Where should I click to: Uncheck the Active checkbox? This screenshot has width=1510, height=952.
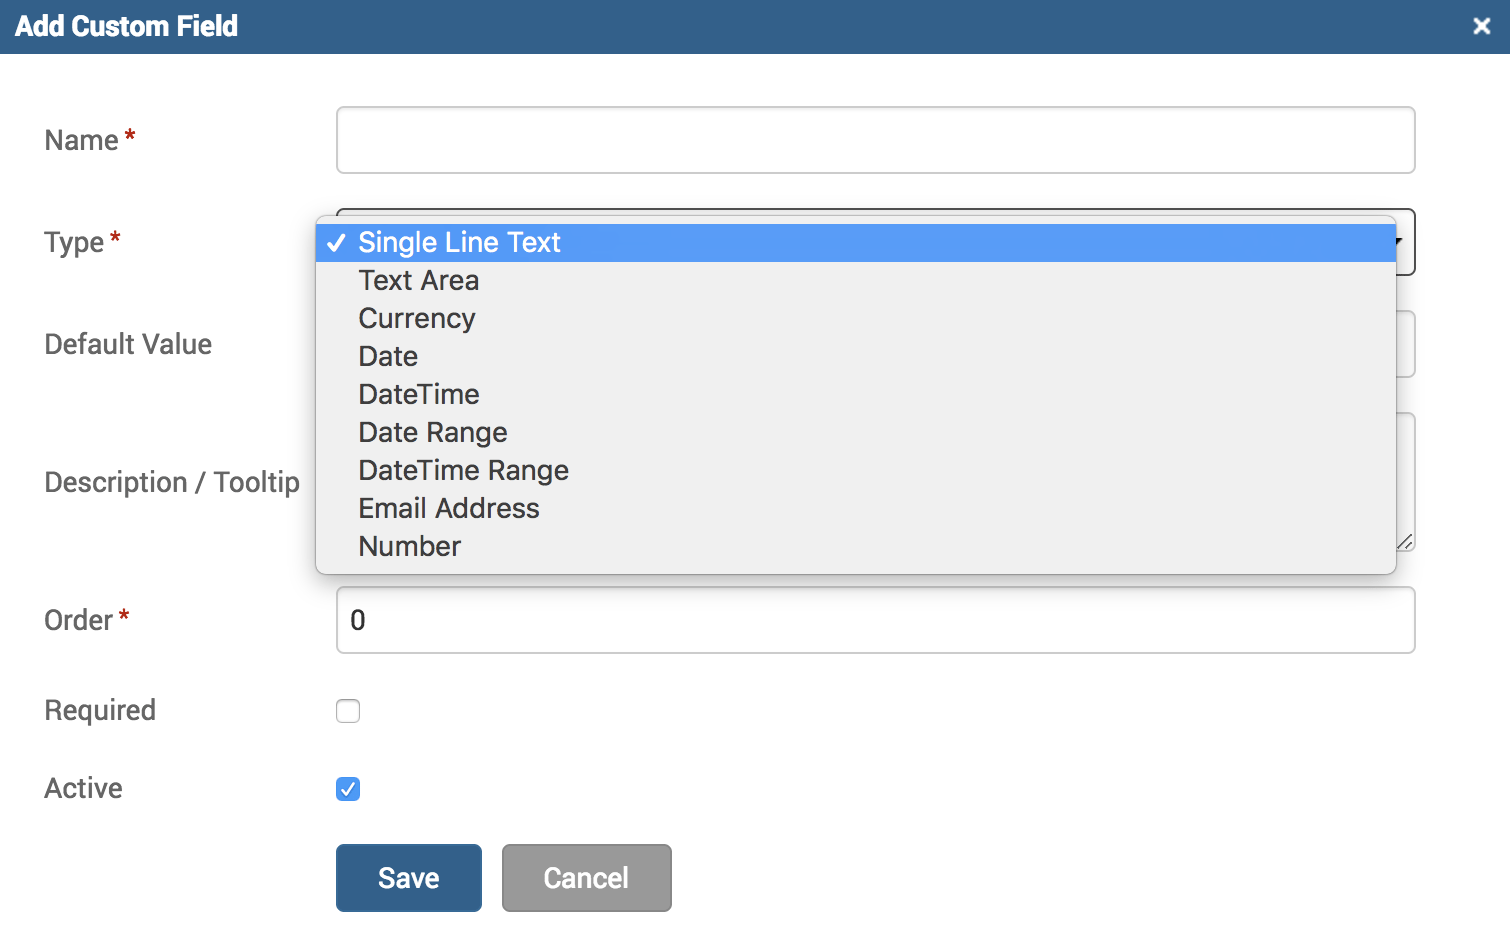(x=348, y=789)
